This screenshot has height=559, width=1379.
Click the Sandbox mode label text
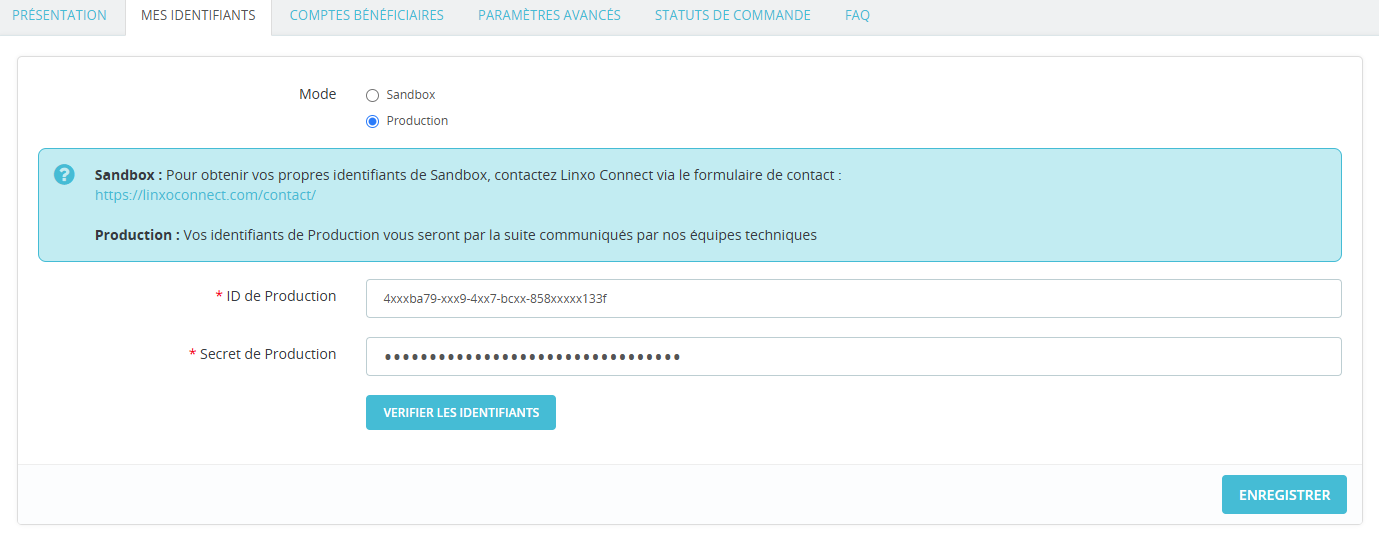[410, 95]
